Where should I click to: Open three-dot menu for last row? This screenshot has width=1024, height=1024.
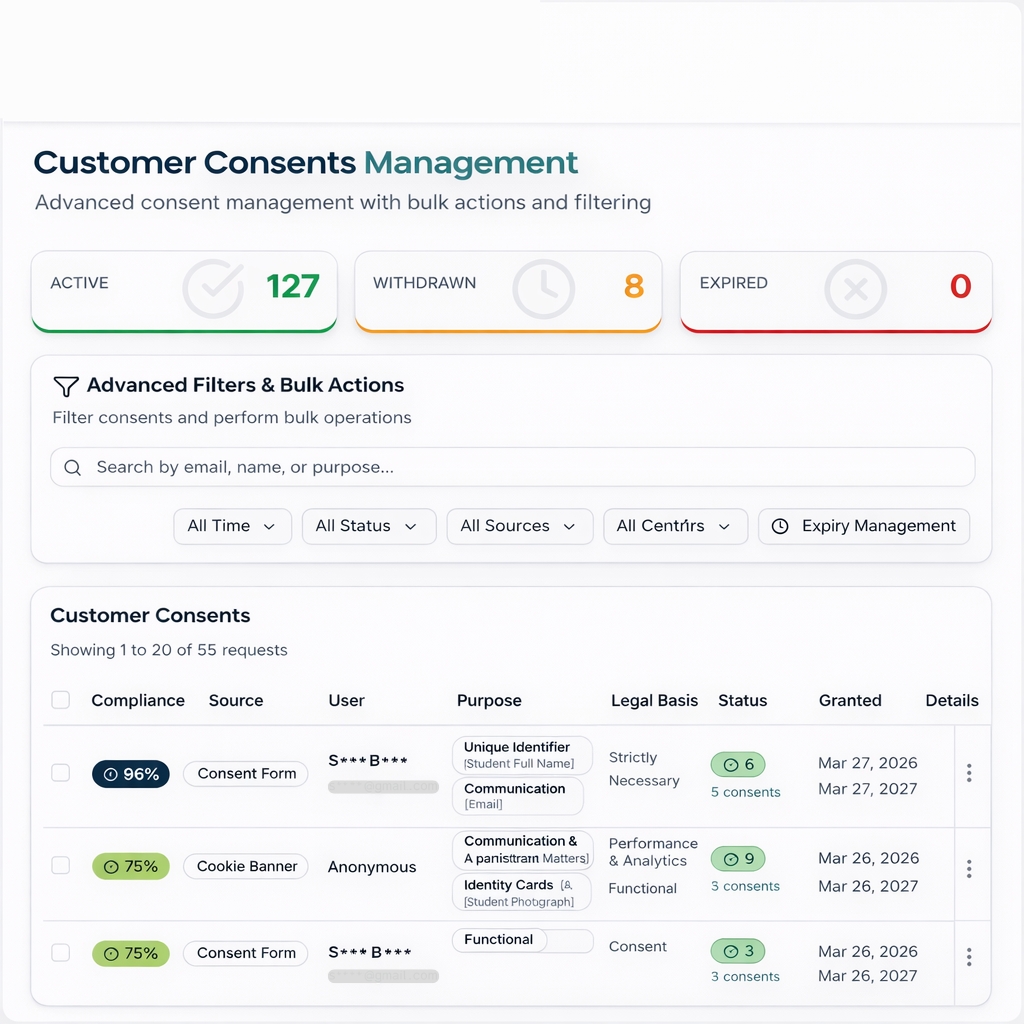click(968, 957)
